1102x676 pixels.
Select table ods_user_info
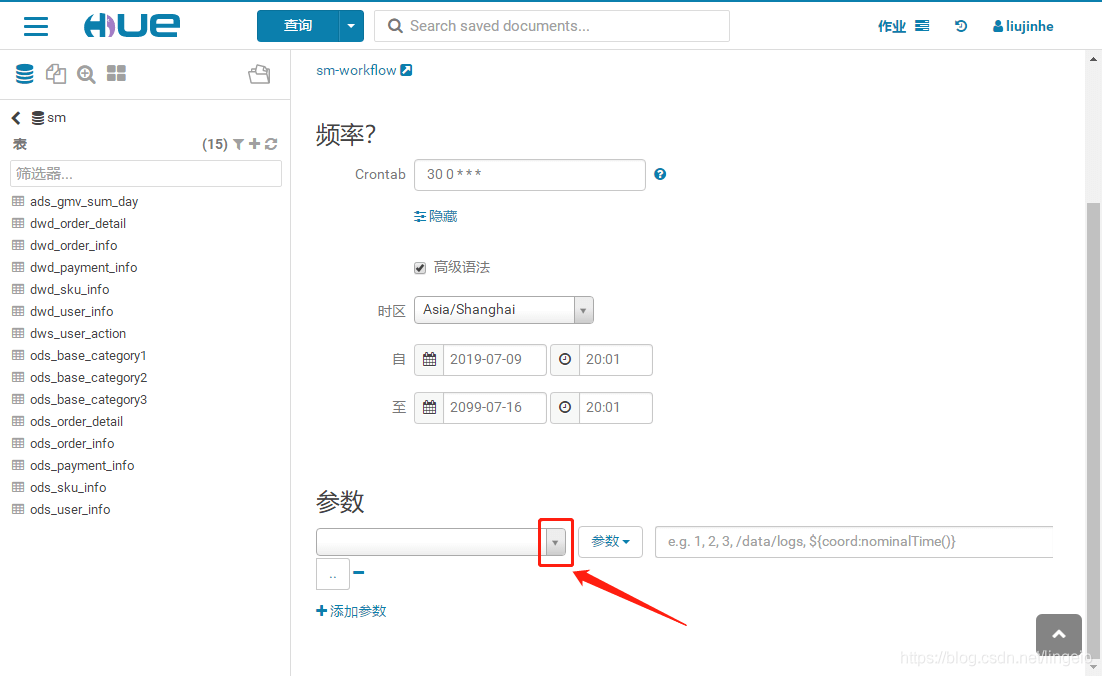tap(70, 509)
